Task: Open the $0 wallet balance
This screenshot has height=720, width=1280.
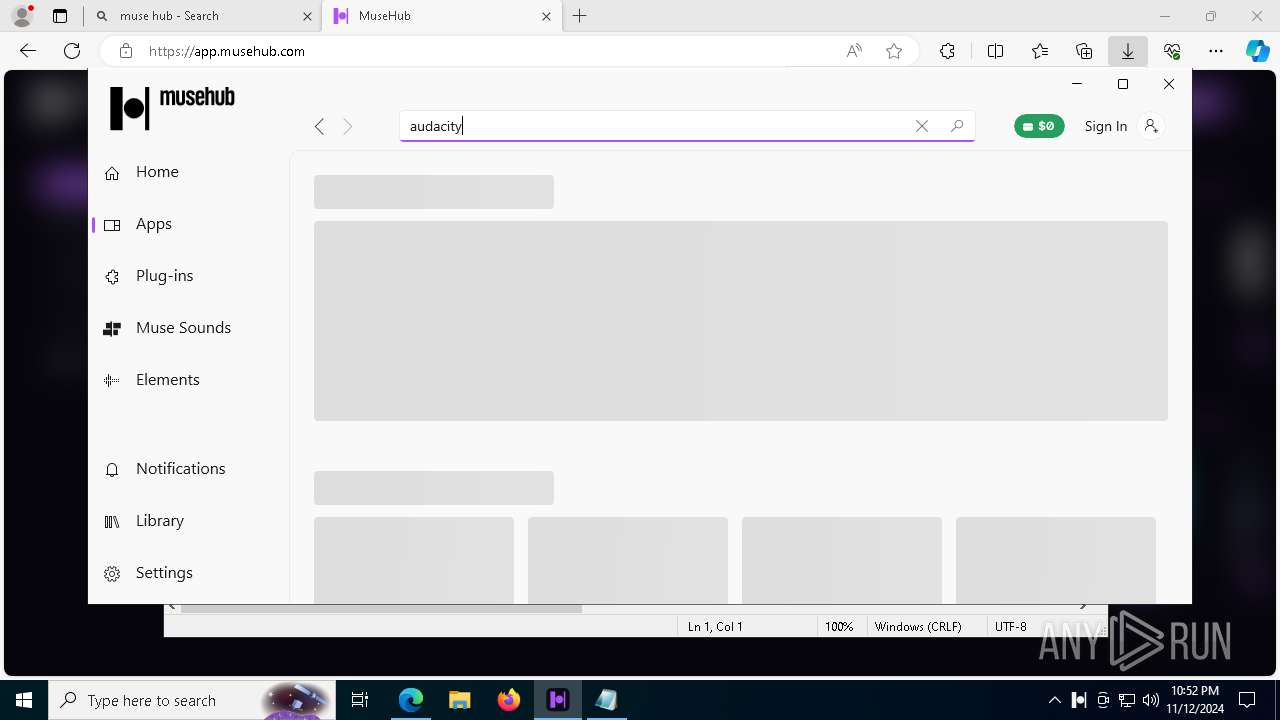Action: (1039, 126)
